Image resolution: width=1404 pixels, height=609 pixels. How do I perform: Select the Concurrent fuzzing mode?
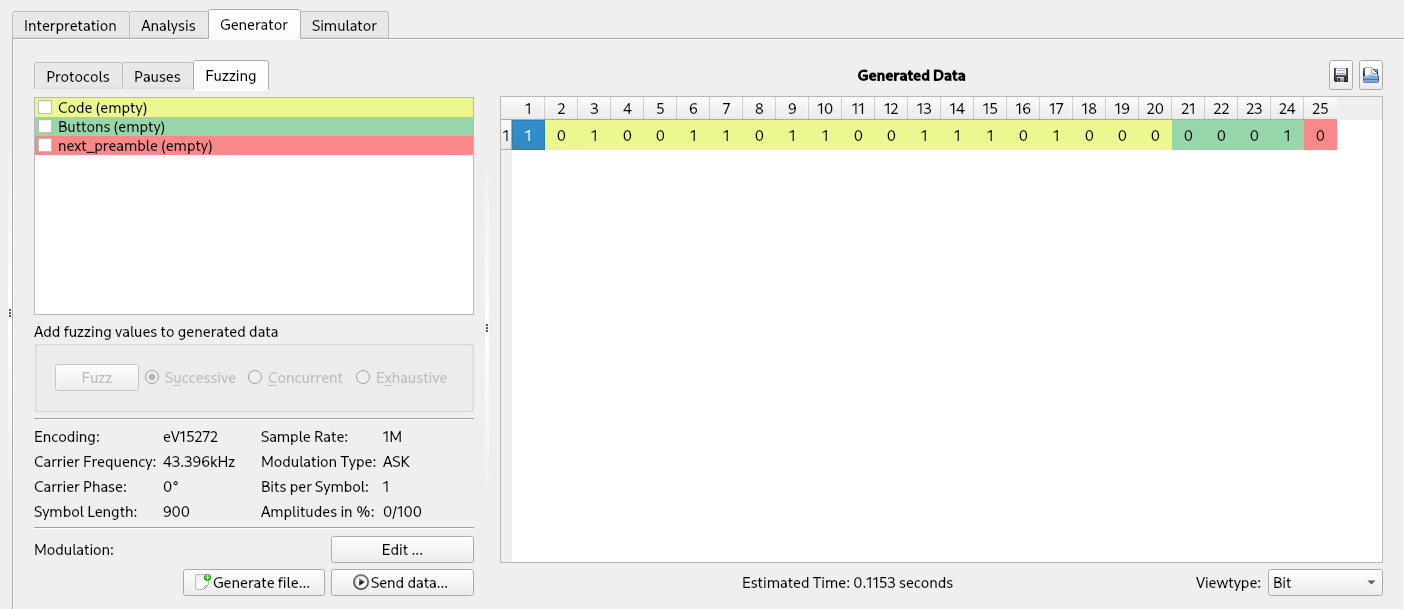click(x=255, y=378)
